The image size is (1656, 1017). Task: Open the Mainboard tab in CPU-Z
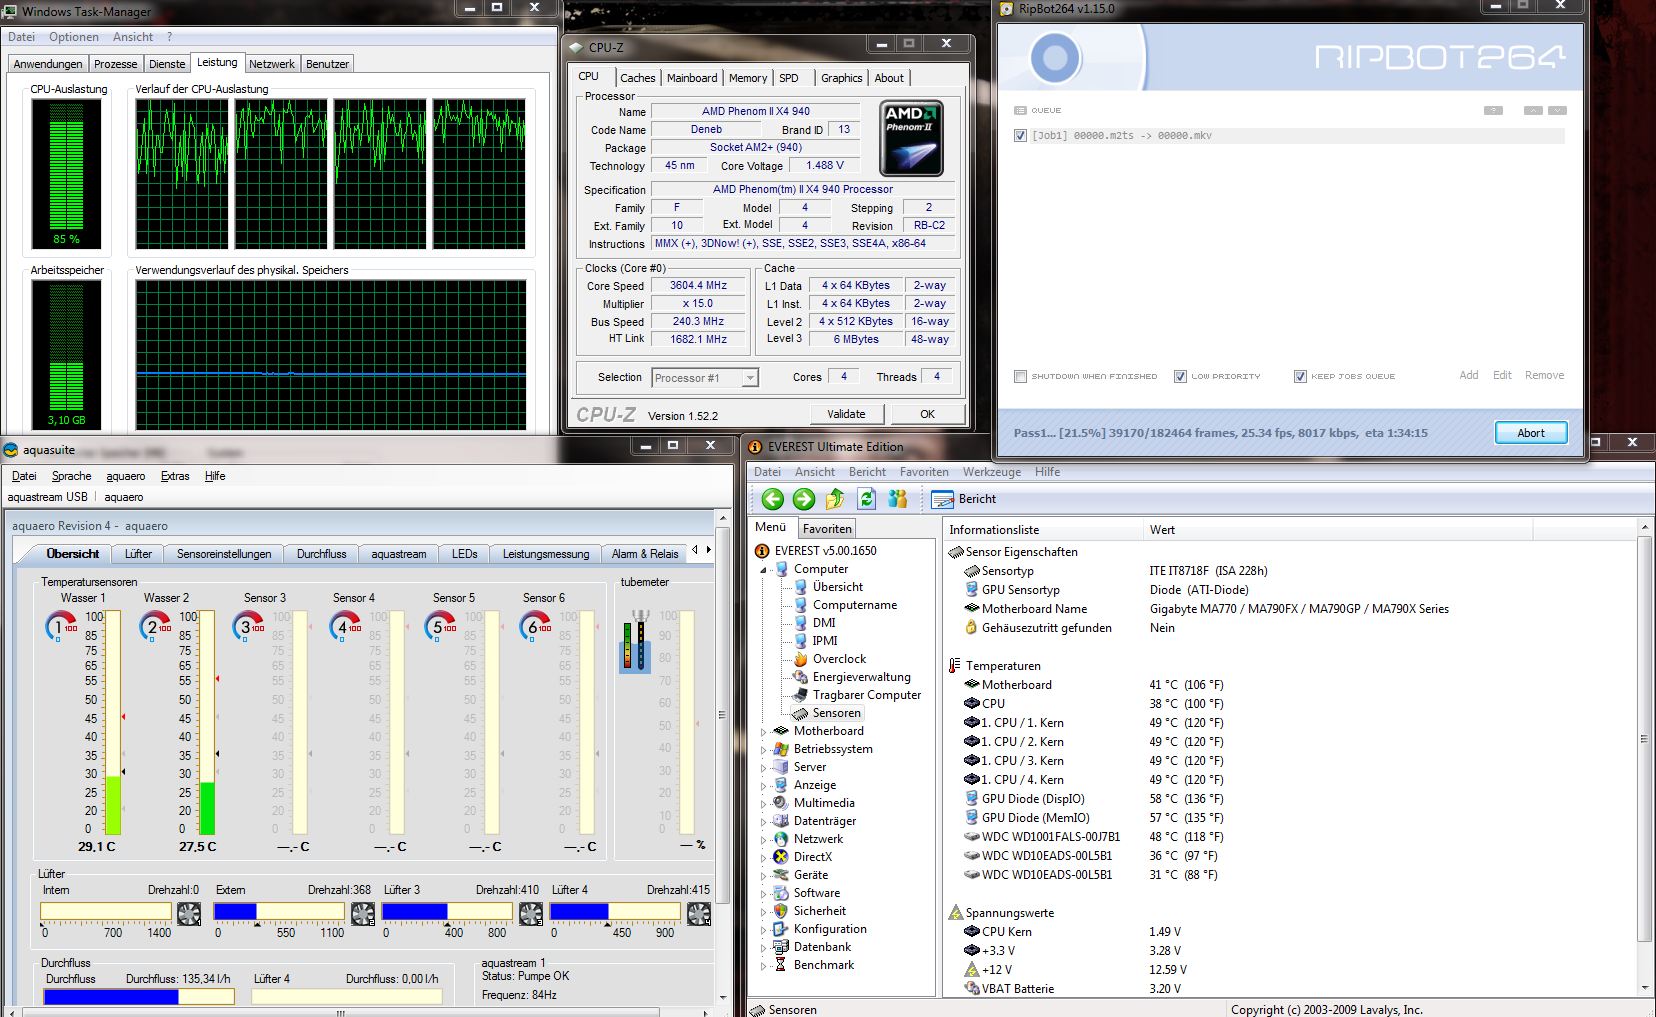click(x=692, y=78)
